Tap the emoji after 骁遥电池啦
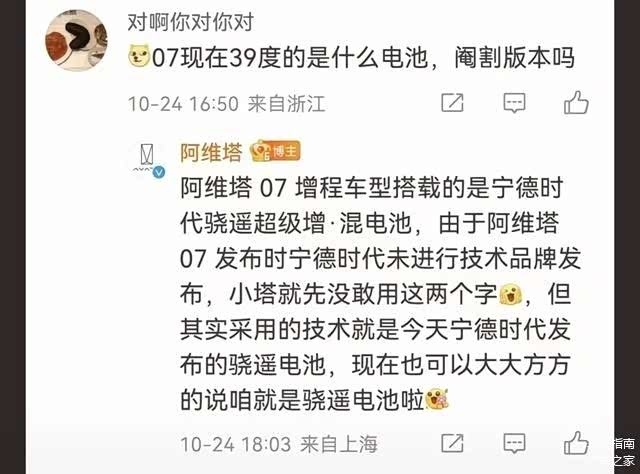Screen dimensions: 640x474 437,399
